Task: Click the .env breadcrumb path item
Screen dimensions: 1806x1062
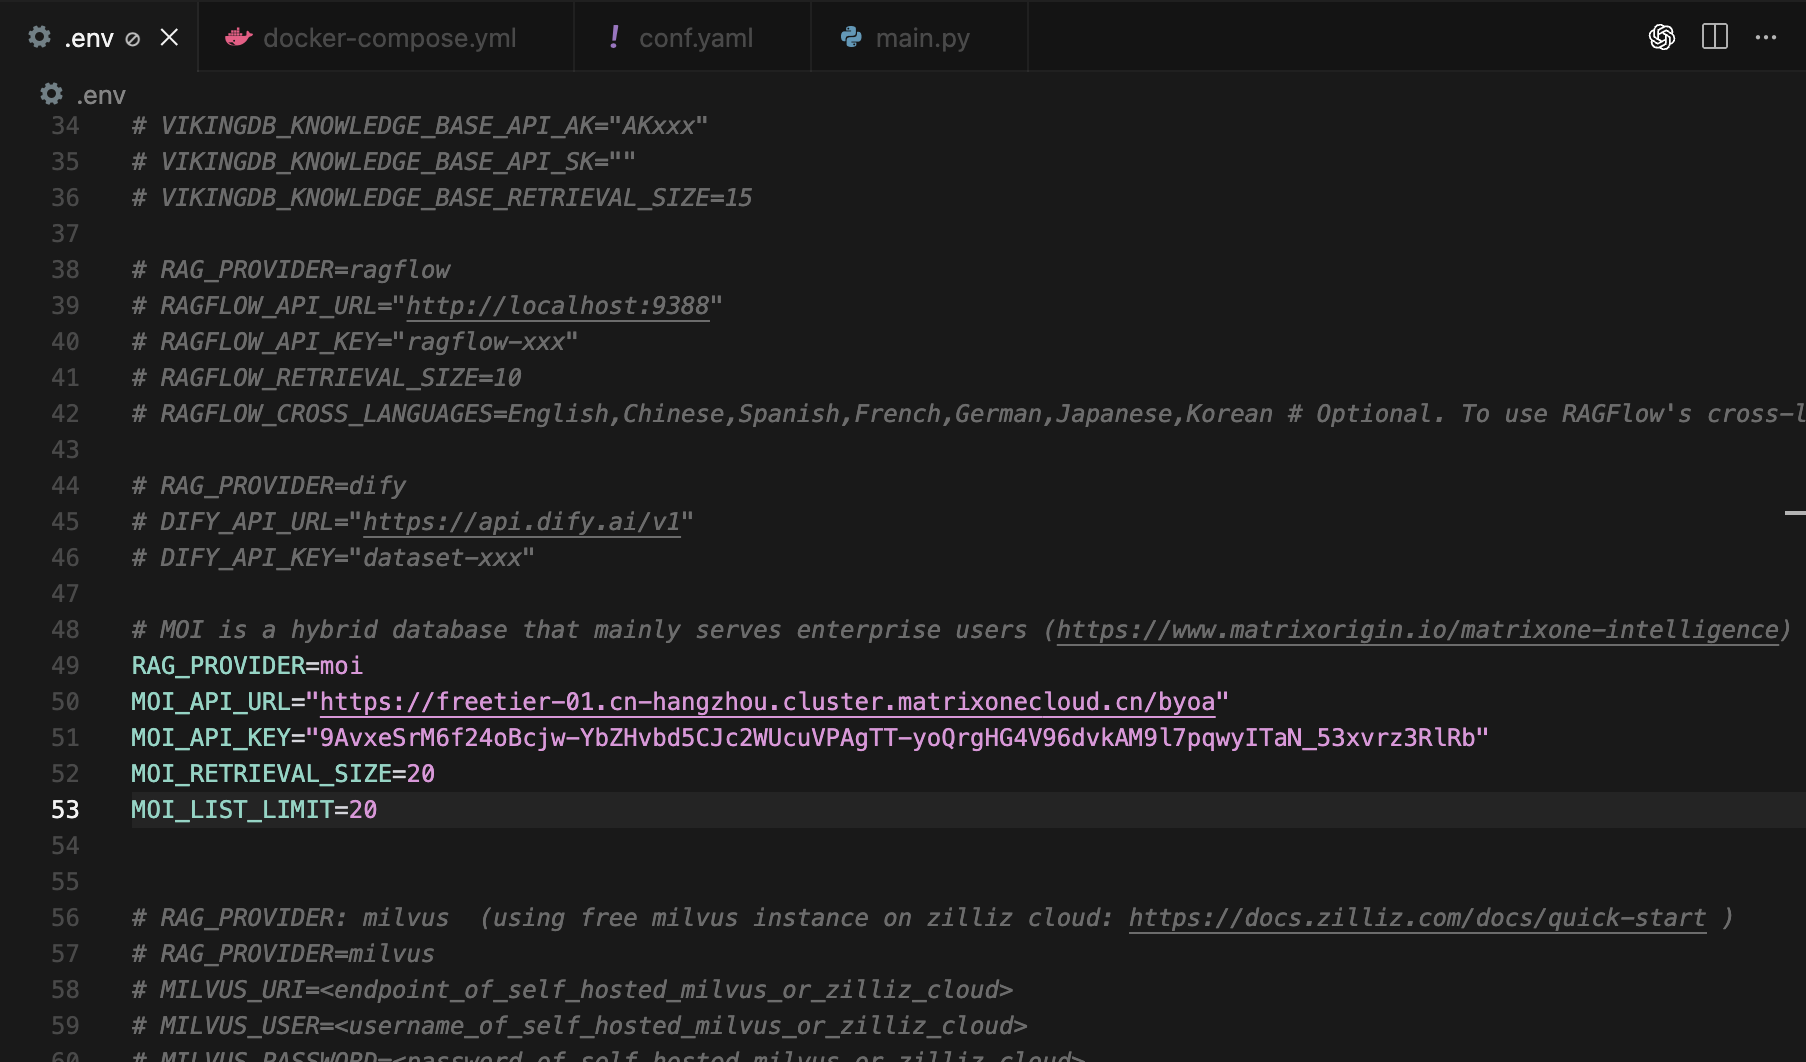Action: coord(101,95)
